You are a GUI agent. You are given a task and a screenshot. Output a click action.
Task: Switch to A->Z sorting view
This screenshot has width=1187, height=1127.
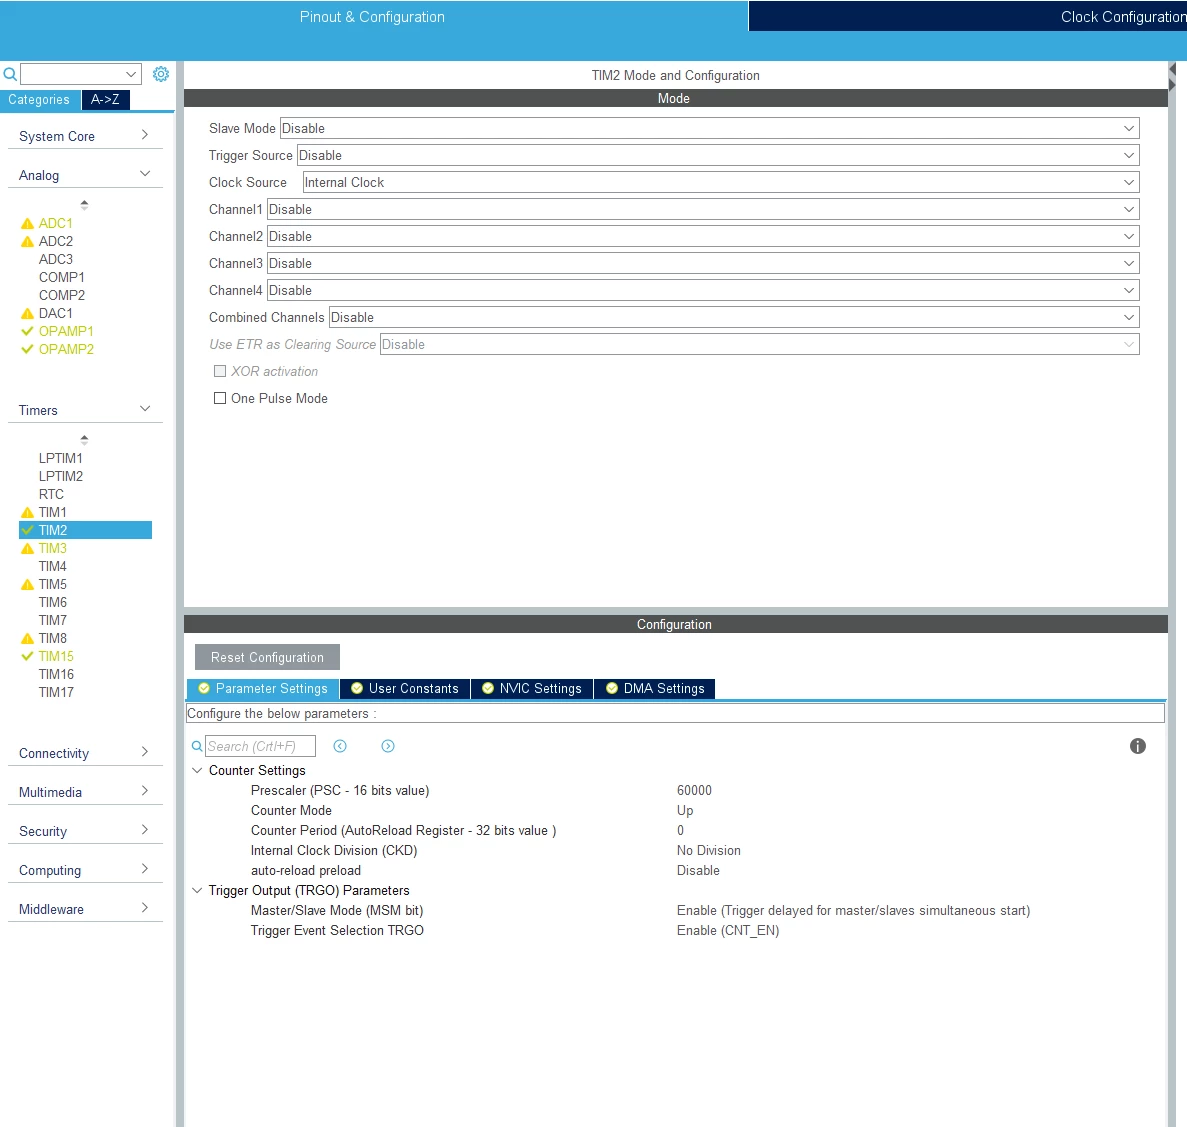click(x=105, y=99)
